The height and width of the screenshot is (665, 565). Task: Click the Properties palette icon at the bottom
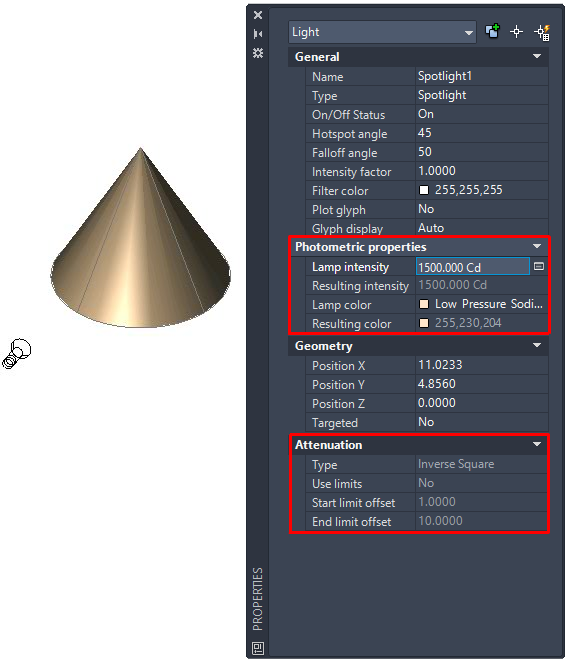(x=258, y=648)
